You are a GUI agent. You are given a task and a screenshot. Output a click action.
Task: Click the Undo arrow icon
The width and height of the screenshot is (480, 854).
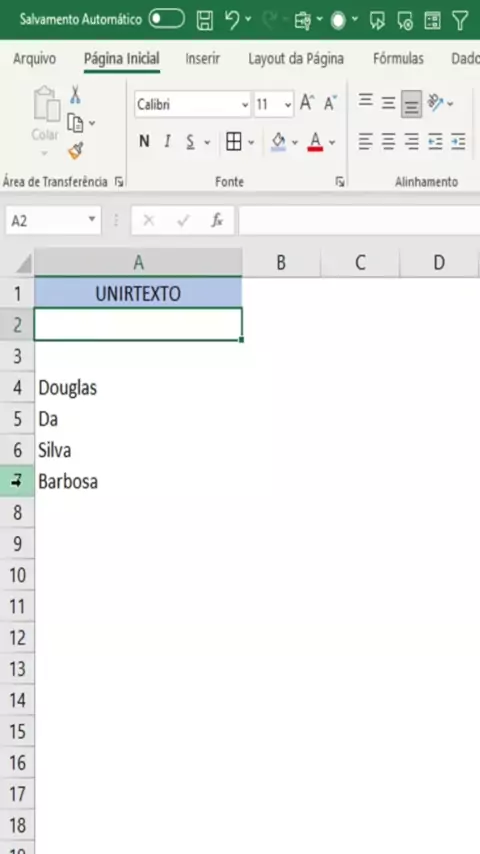pos(232,20)
